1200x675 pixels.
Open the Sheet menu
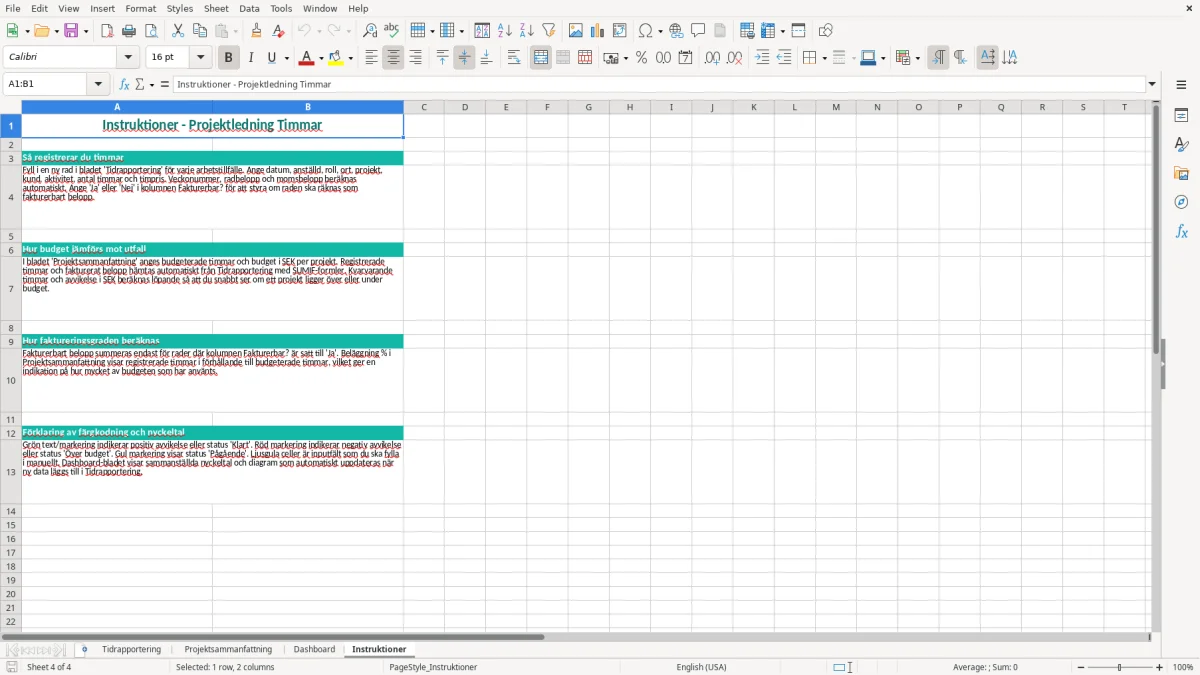(x=216, y=8)
